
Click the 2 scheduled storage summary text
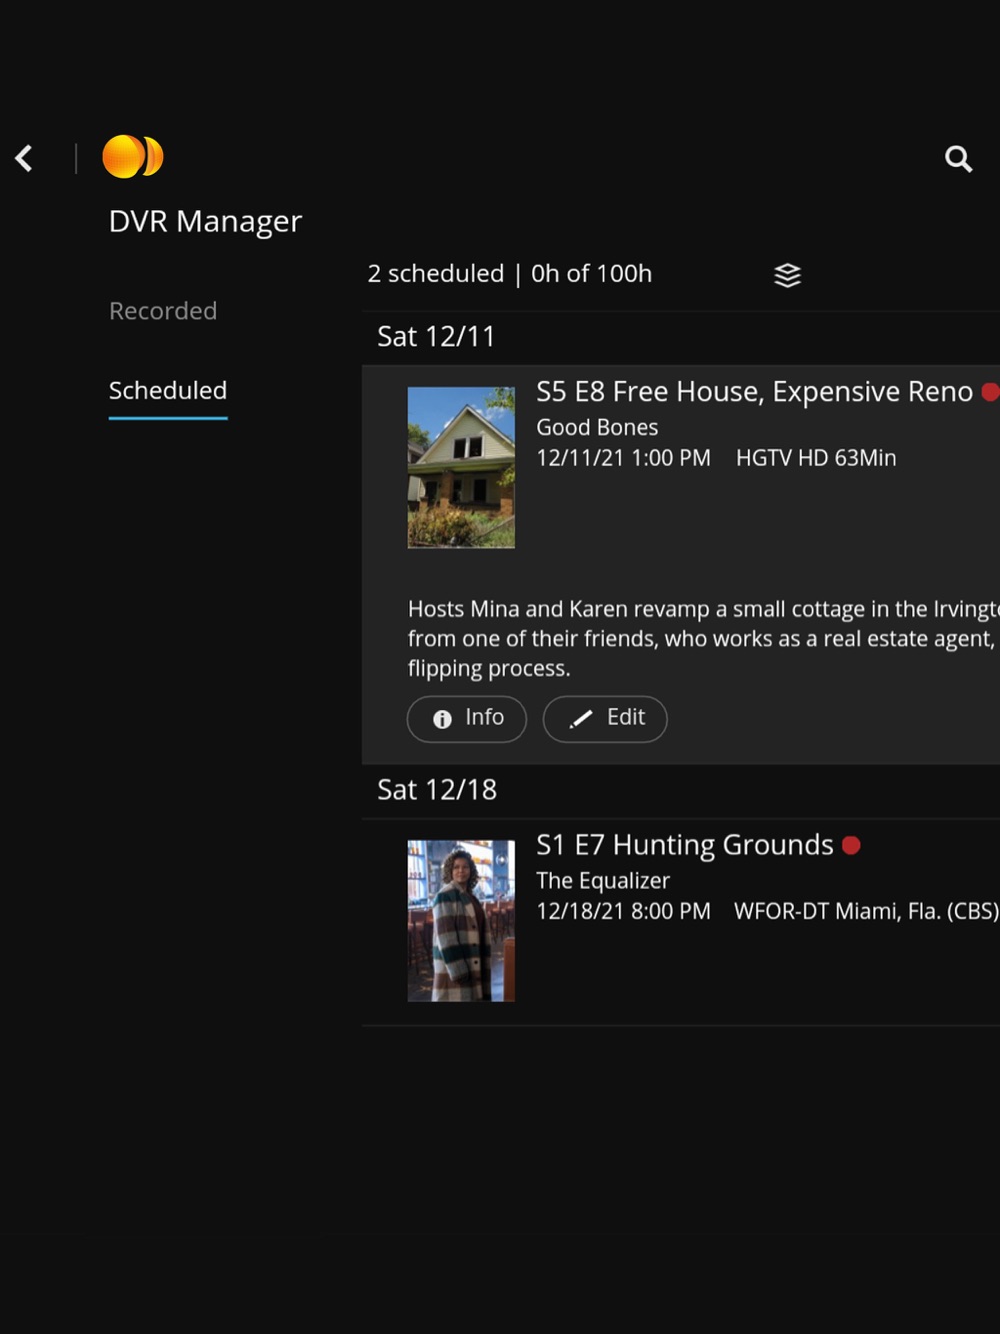510,273
